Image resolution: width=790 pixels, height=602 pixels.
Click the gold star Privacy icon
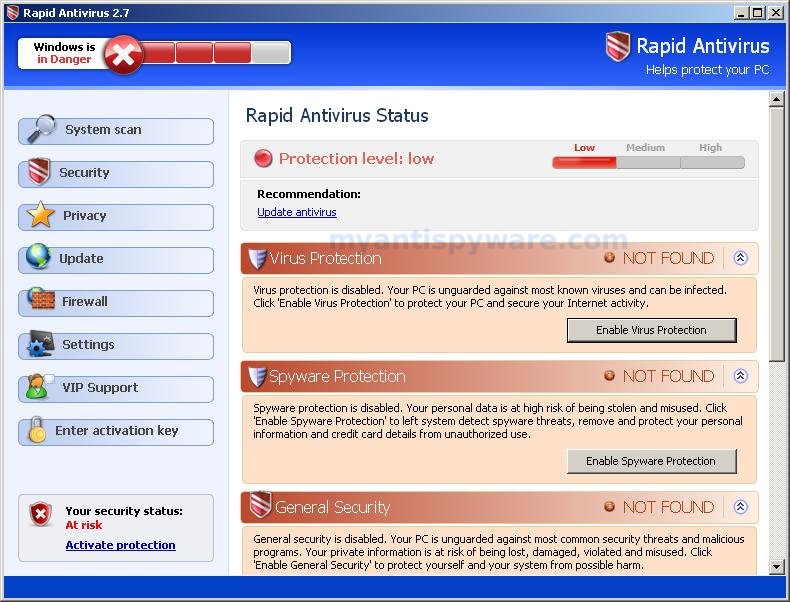40,215
